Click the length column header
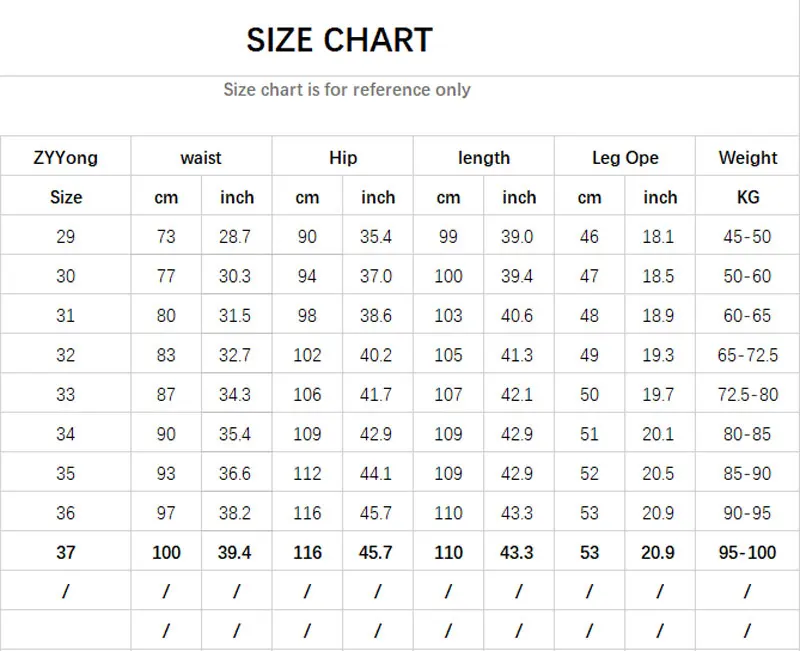 coord(483,158)
